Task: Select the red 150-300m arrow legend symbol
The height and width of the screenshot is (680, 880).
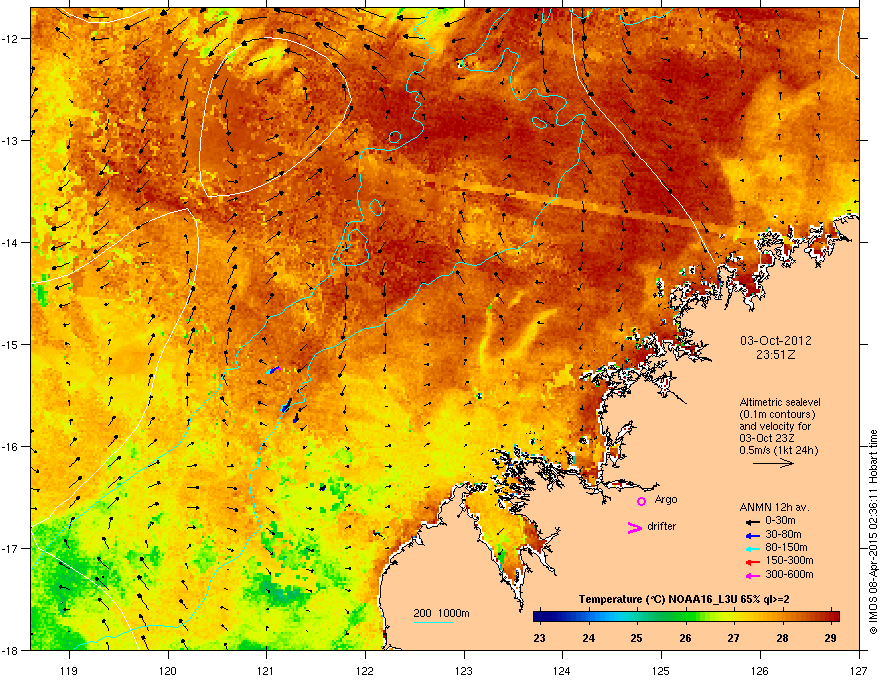Action: click(752, 562)
